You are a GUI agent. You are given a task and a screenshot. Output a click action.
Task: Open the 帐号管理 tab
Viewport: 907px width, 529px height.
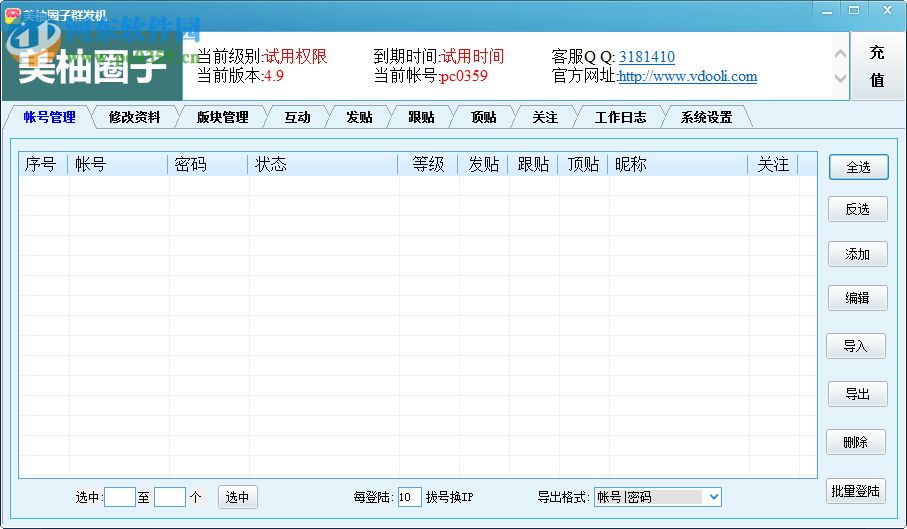tap(49, 117)
